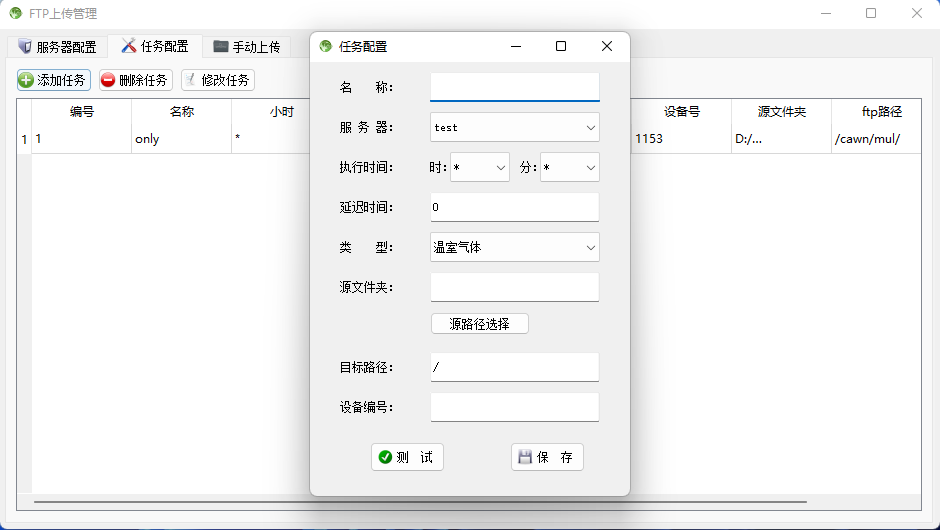Click the shield icon on 服务器配置 tab
940x530 pixels.
[25, 46]
